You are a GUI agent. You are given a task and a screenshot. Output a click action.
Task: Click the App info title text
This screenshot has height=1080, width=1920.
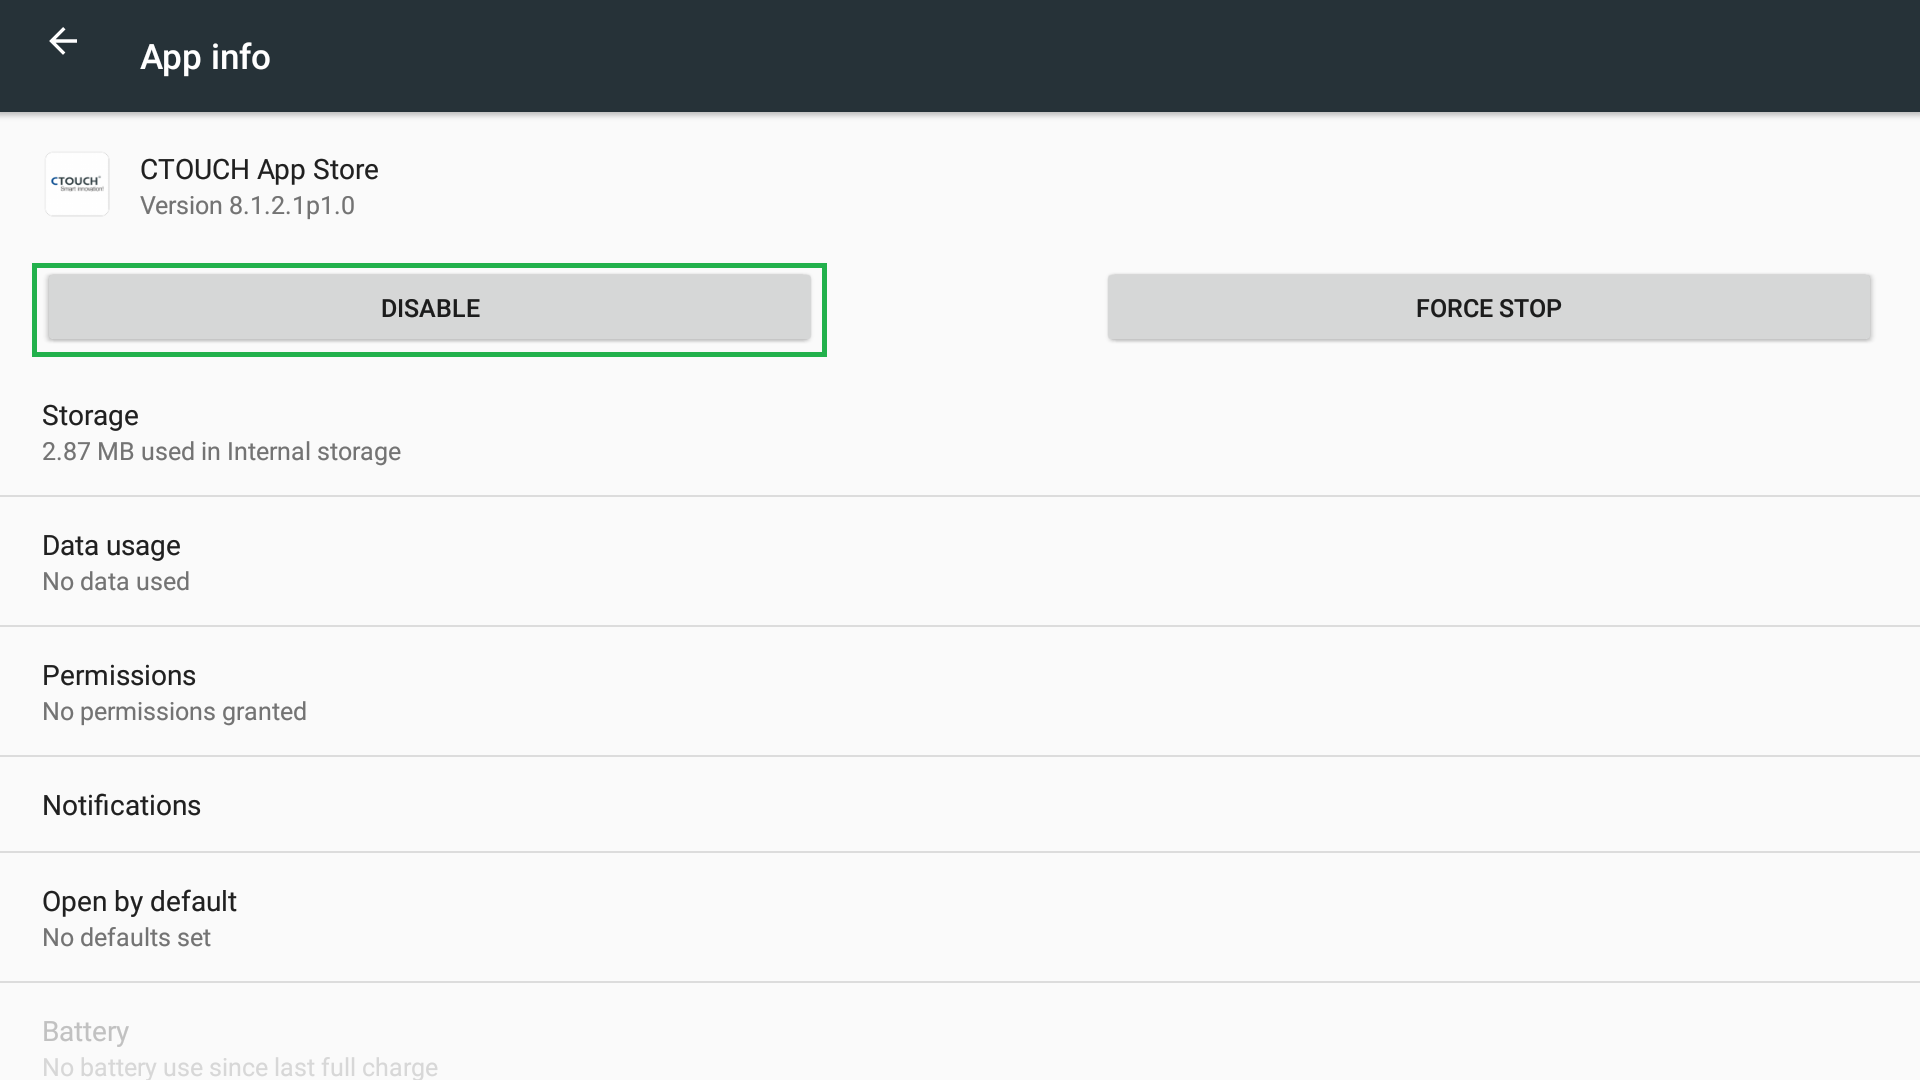pos(205,57)
